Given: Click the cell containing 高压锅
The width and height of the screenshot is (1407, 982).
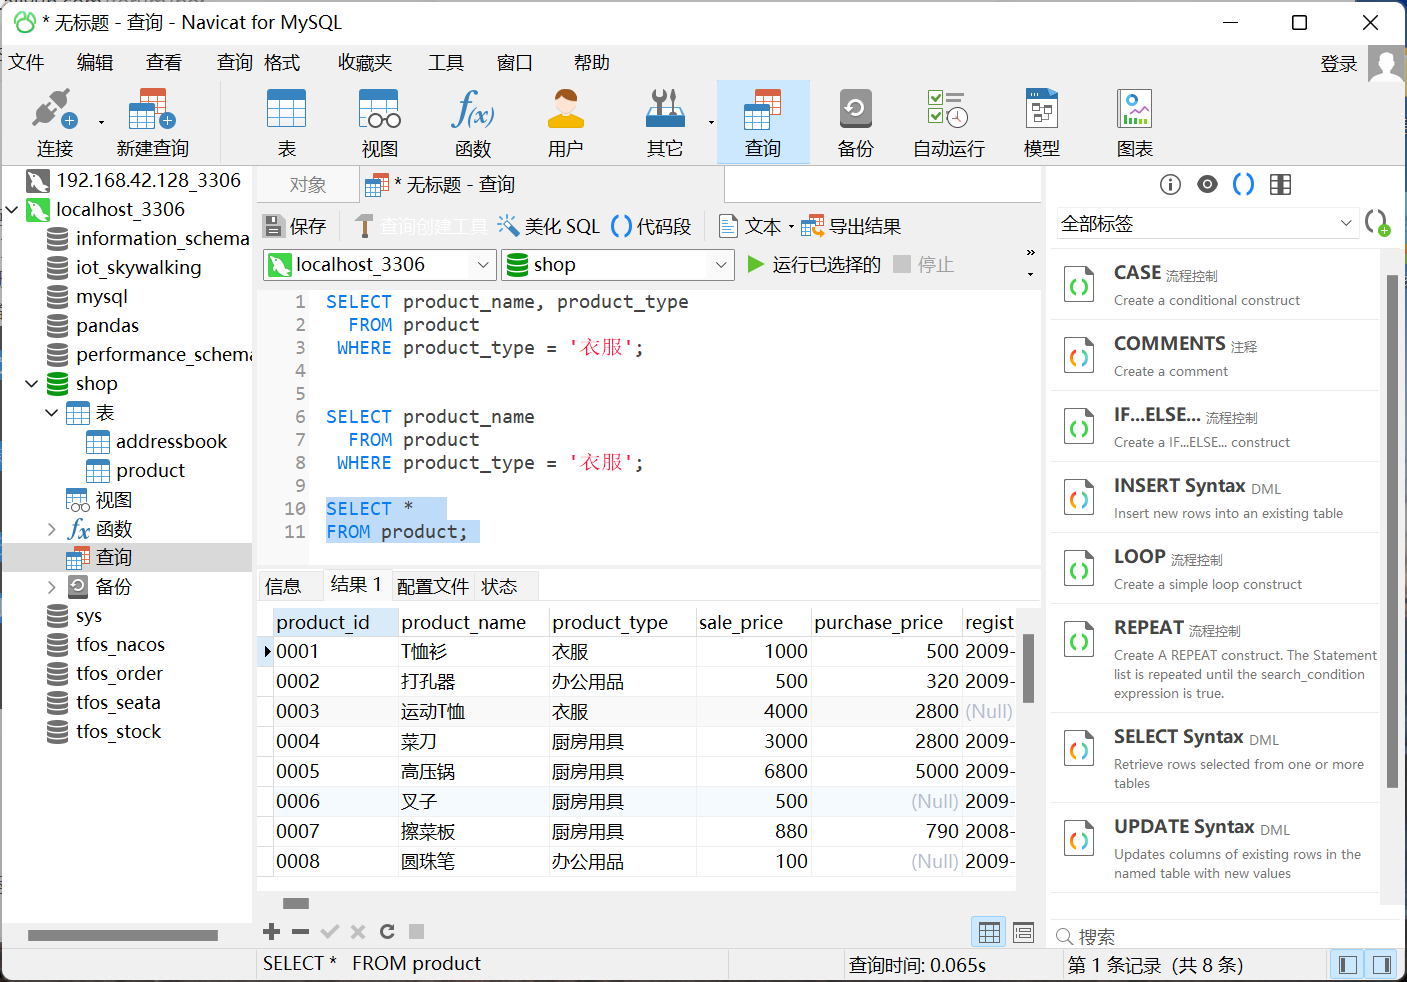Looking at the screenshot, I should tap(473, 772).
